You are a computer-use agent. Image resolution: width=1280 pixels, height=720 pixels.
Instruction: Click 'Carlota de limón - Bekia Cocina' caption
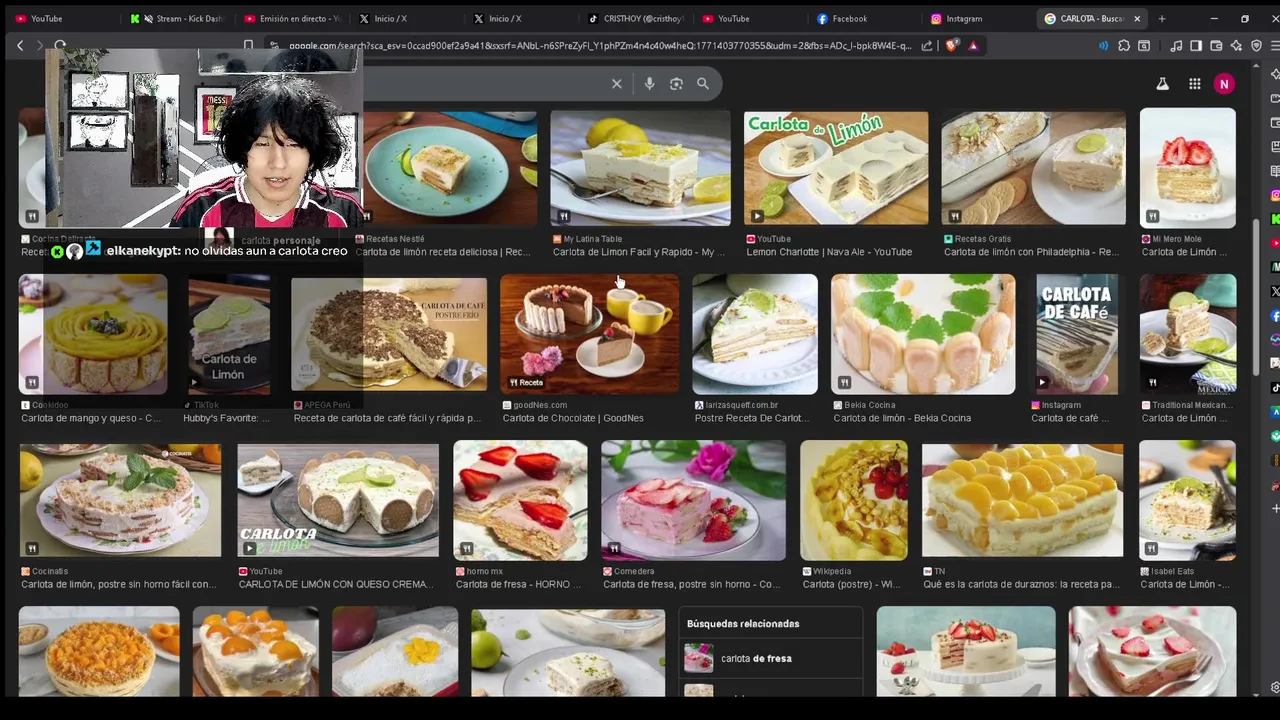point(902,418)
